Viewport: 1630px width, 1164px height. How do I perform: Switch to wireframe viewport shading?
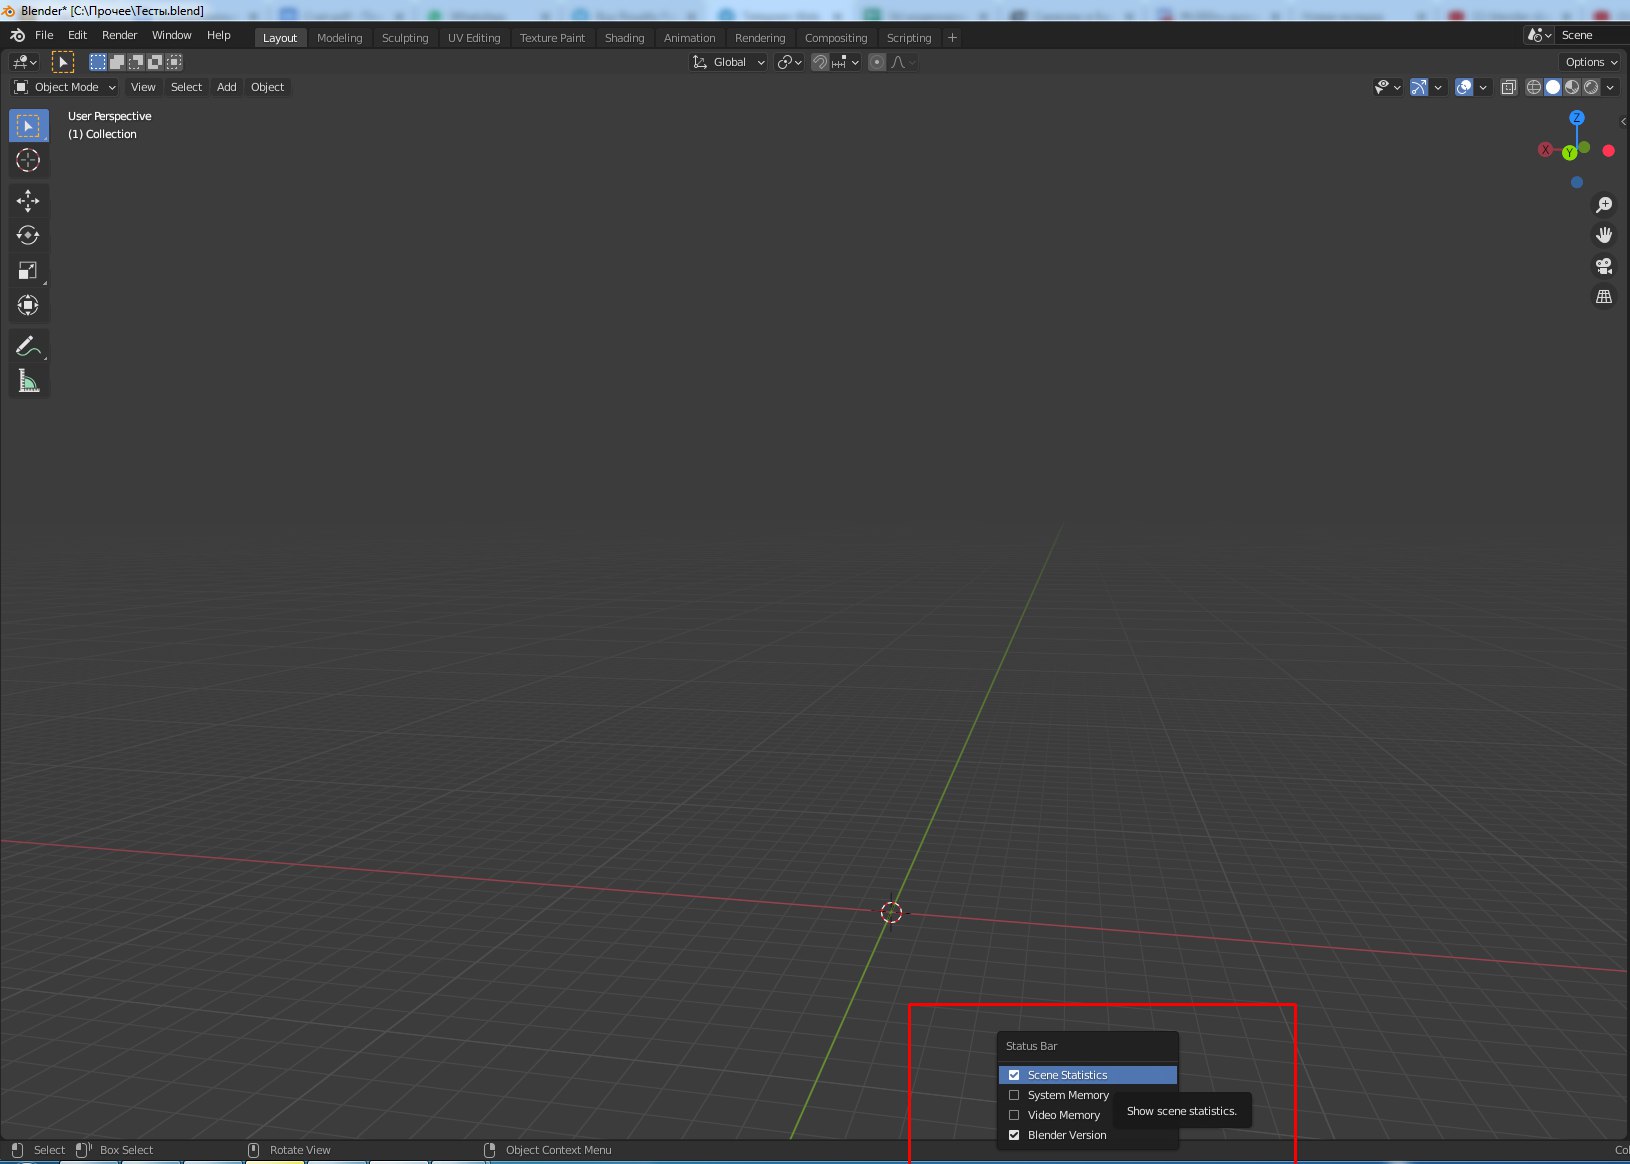pos(1534,87)
